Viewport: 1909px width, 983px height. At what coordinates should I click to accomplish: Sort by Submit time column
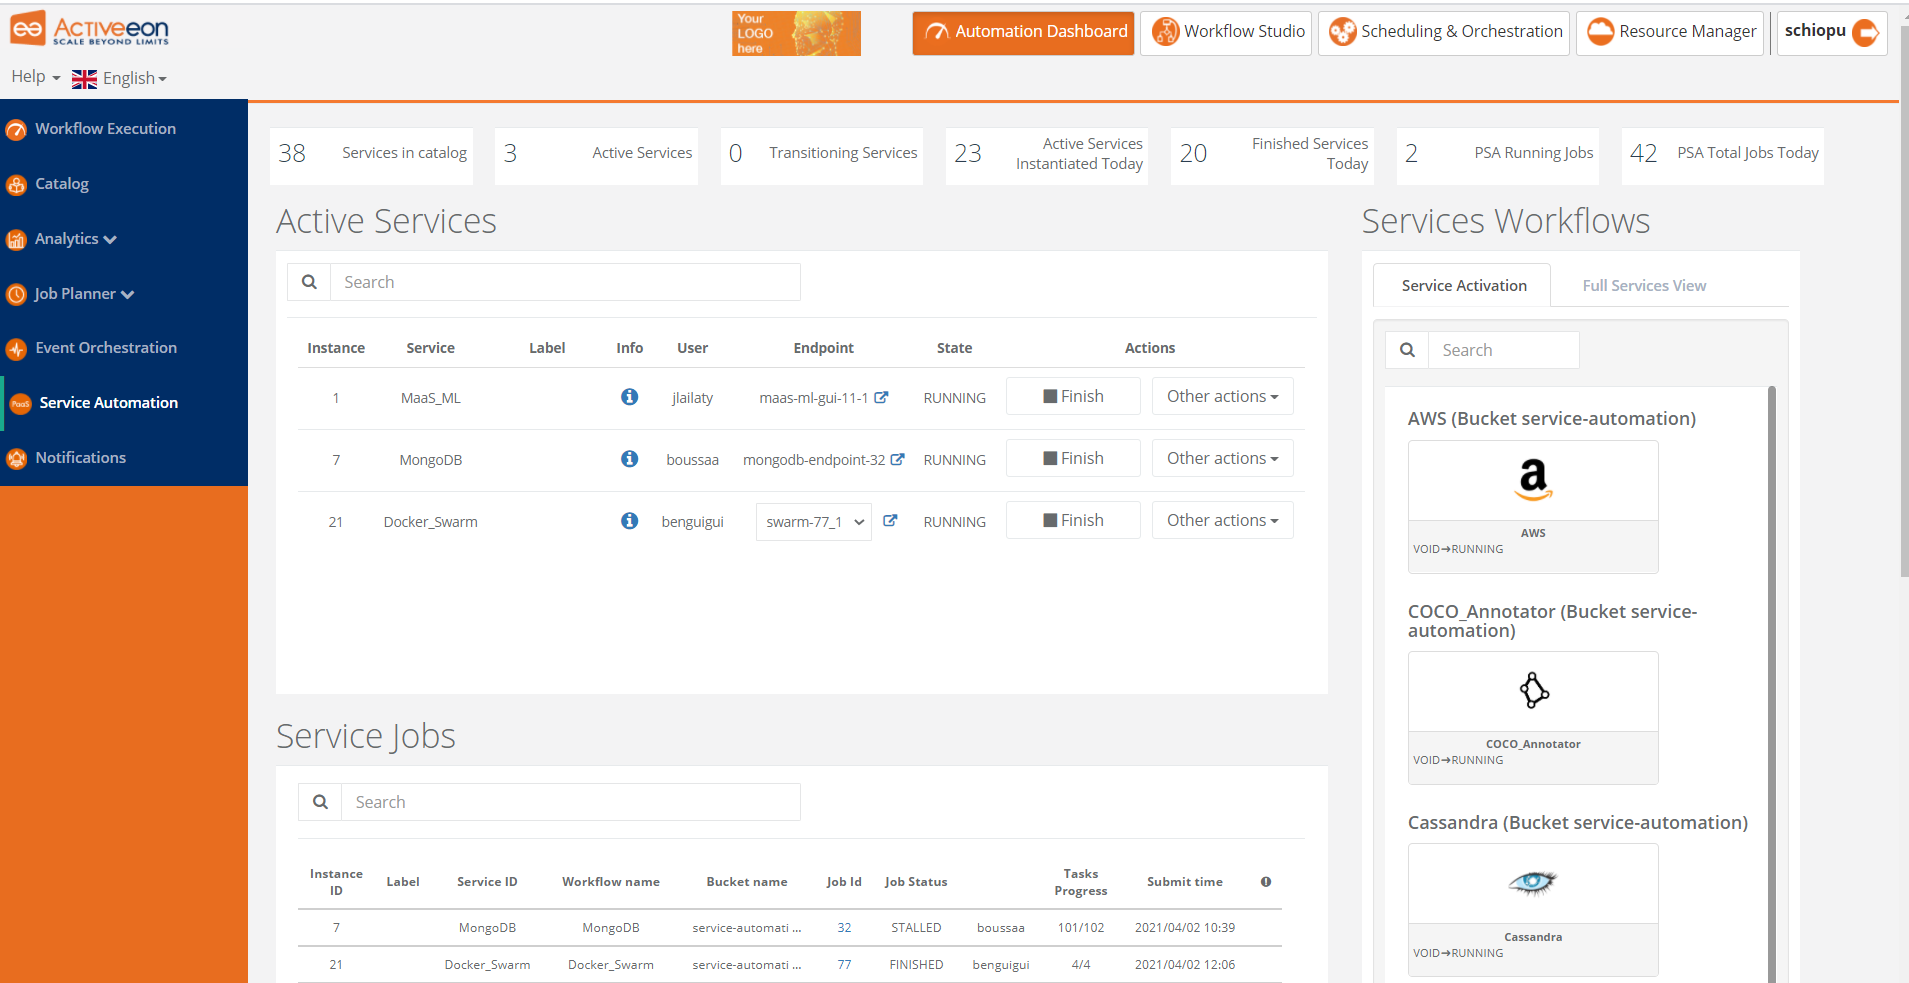tap(1185, 882)
